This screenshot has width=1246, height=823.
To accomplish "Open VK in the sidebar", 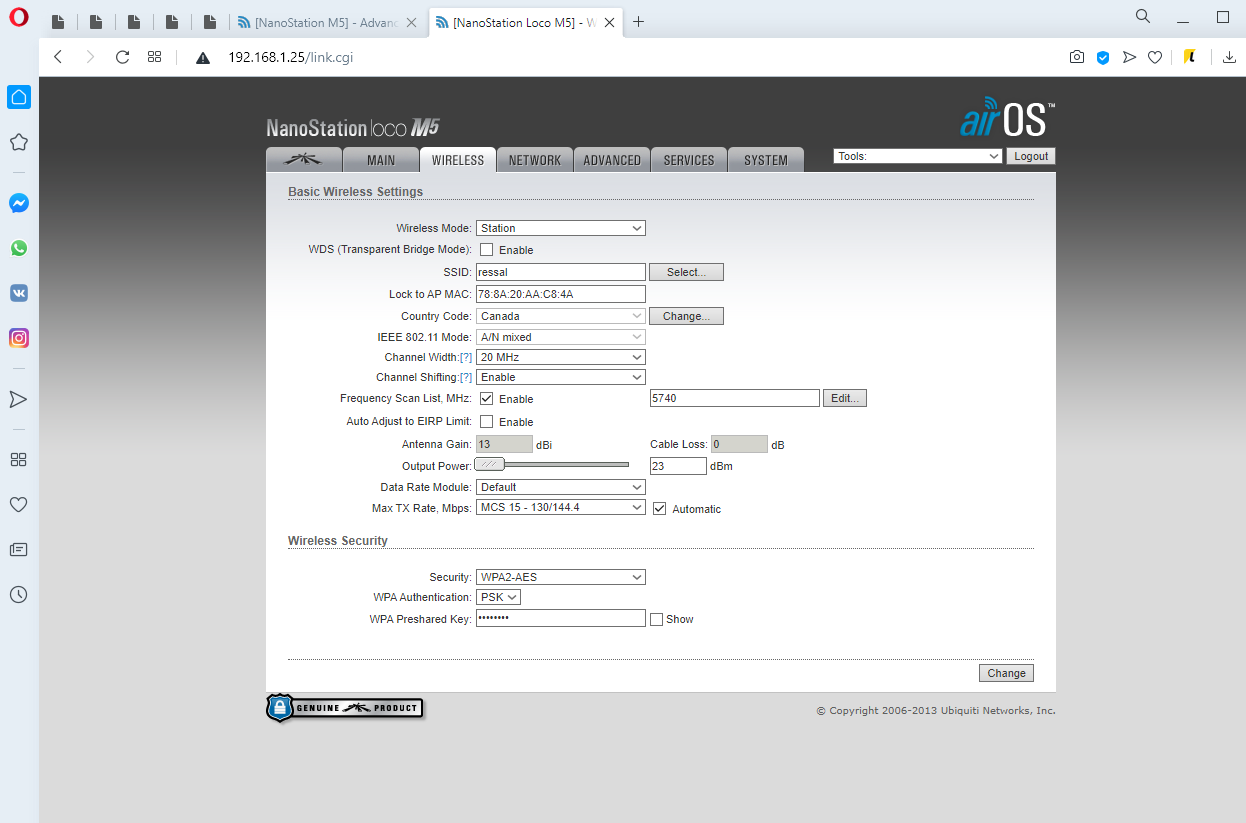I will click(18, 293).
